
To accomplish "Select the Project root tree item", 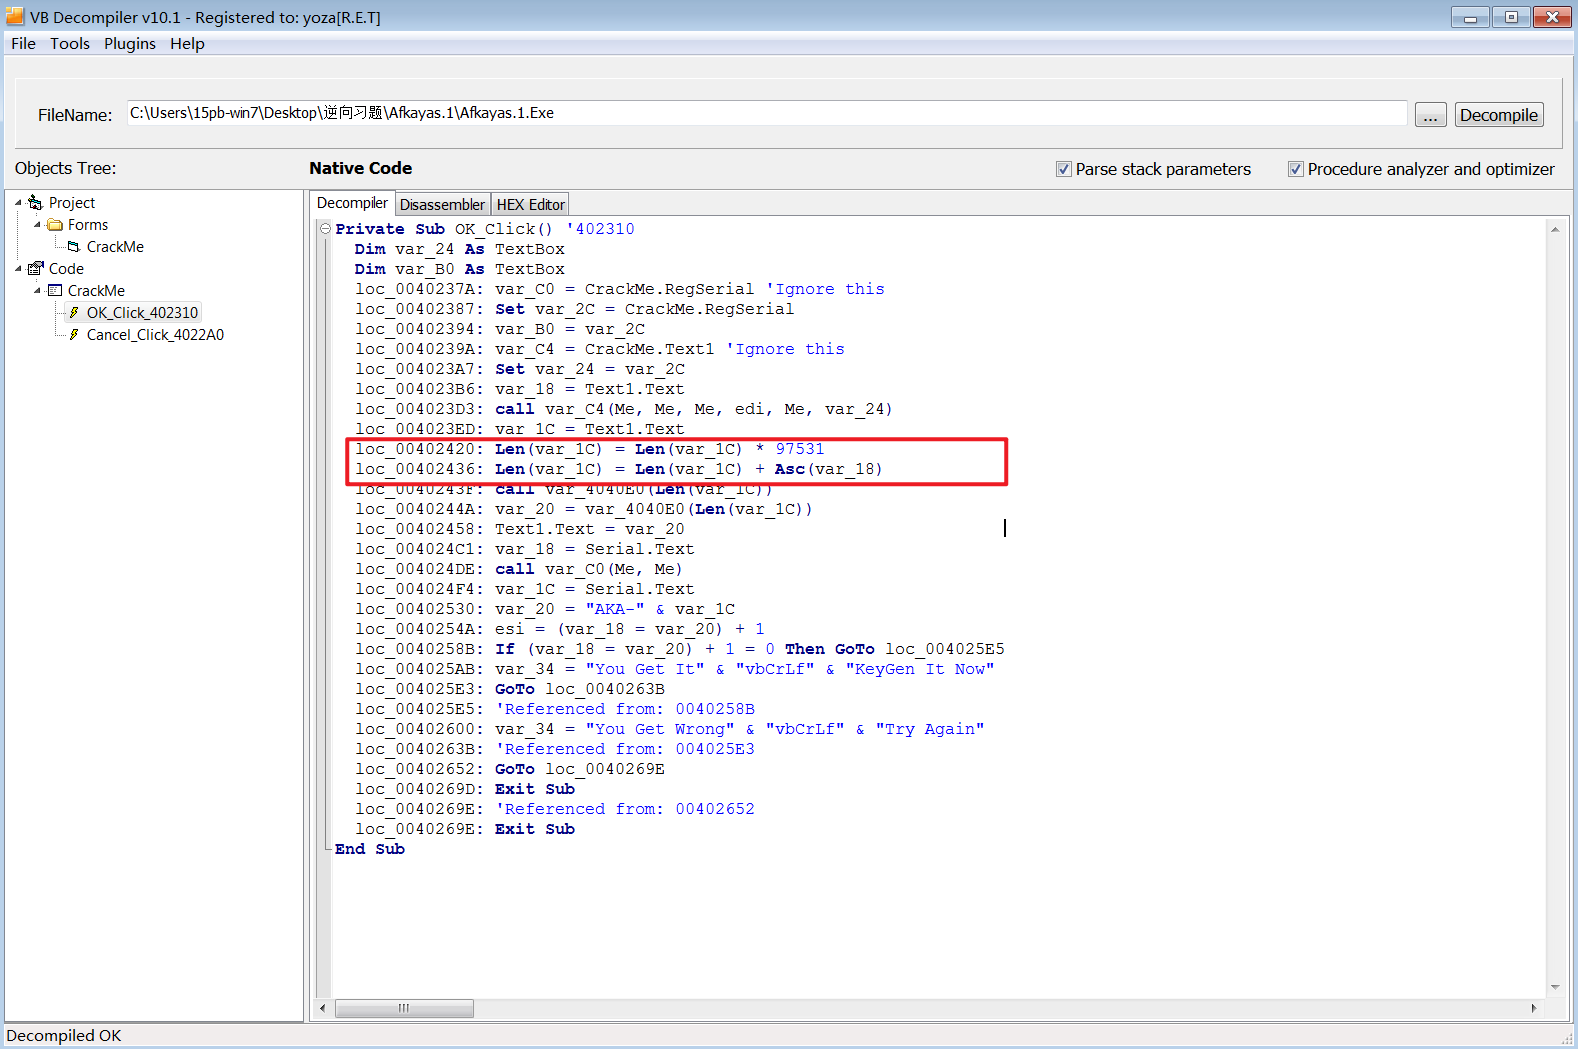I will (72, 203).
